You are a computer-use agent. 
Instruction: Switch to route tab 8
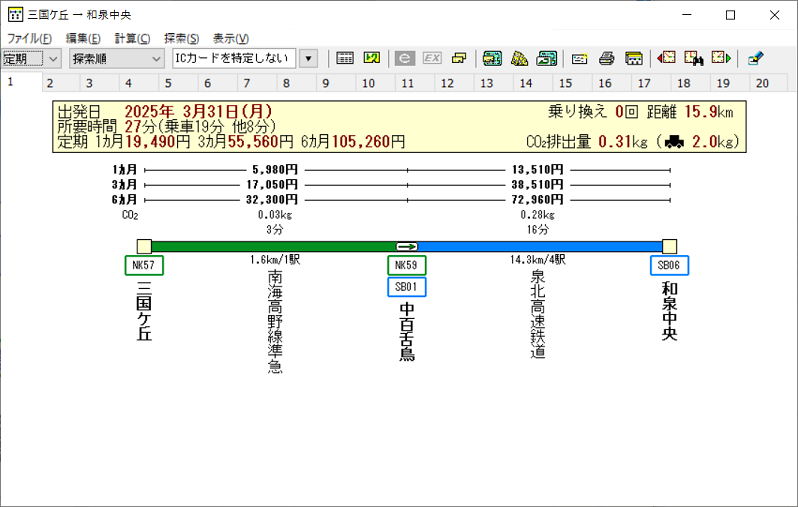click(297, 83)
